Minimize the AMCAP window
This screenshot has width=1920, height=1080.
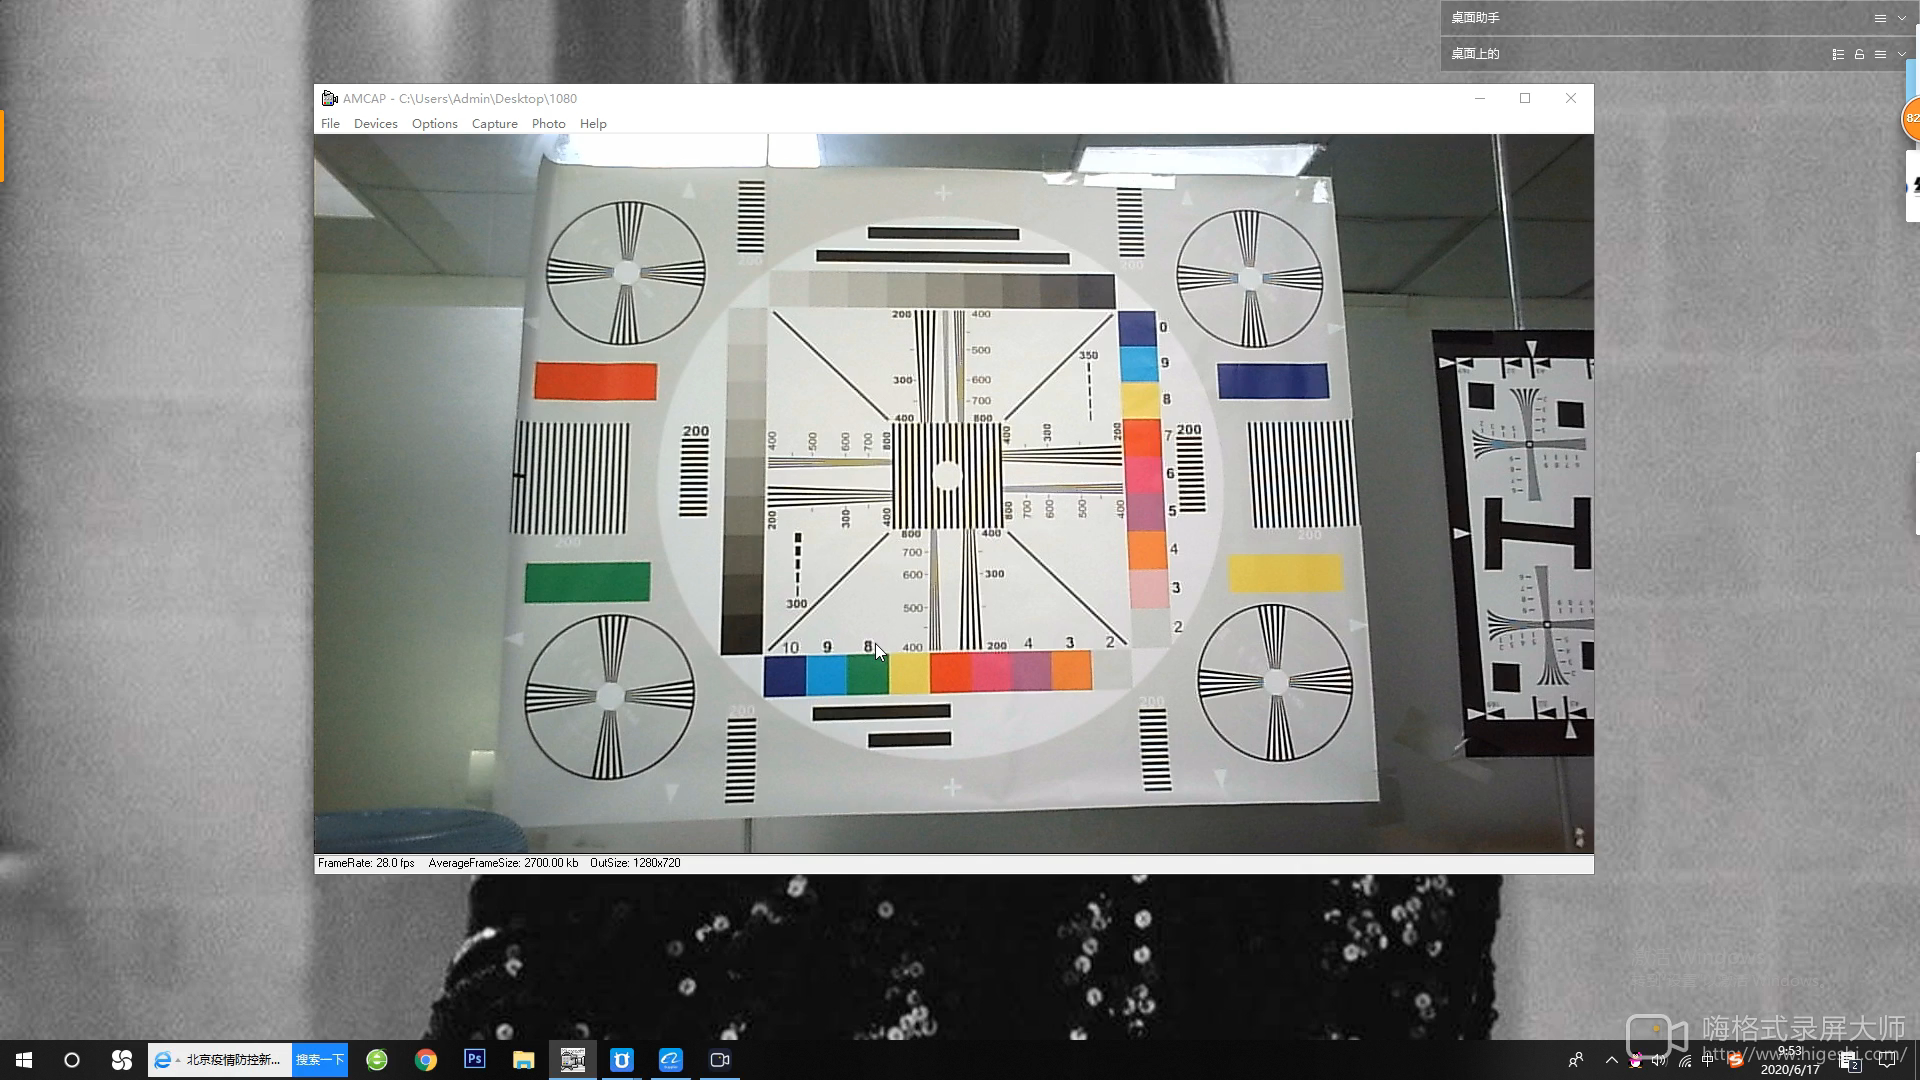(1480, 98)
